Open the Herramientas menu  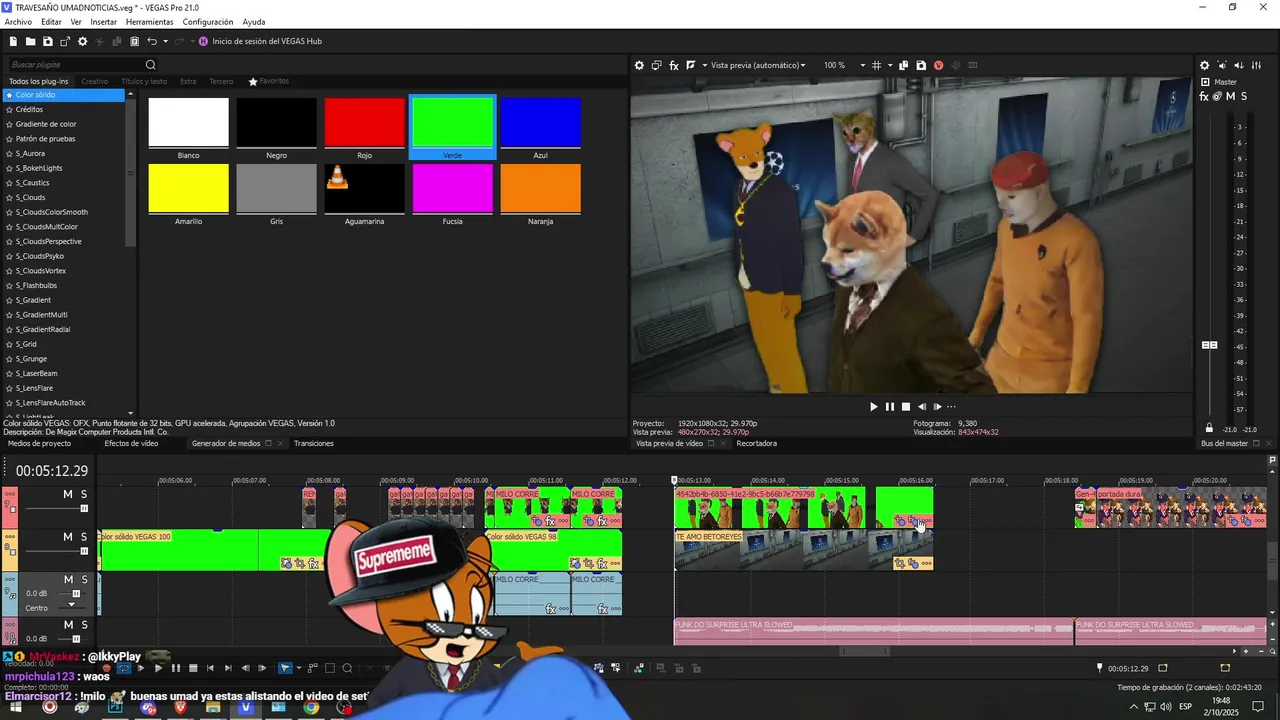pyautogui.click(x=149, y=22)
